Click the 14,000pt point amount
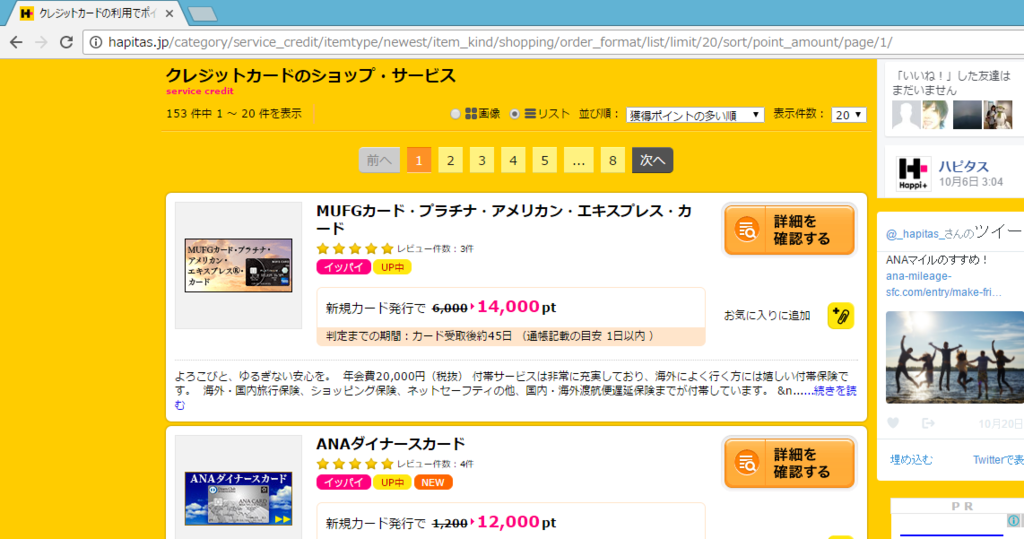The height and width of the screenshot is (539, 1024). tap(517, 307)
